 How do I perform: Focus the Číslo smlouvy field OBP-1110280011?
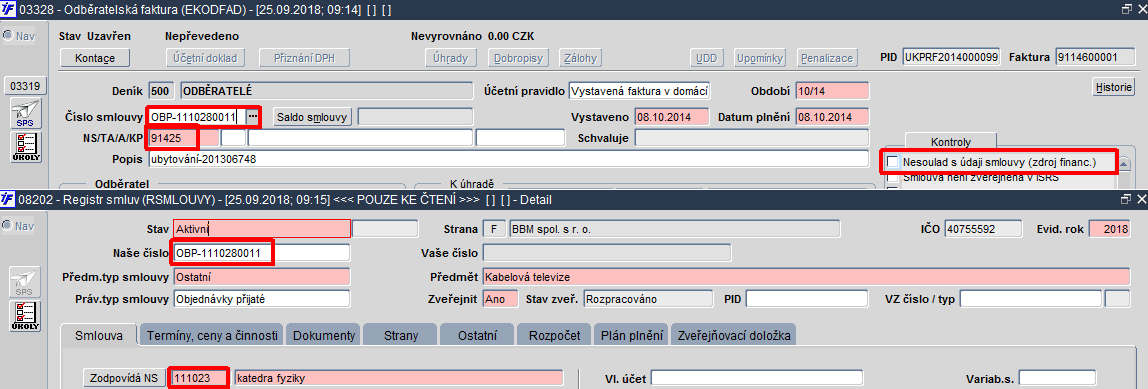tap(197, 116)
